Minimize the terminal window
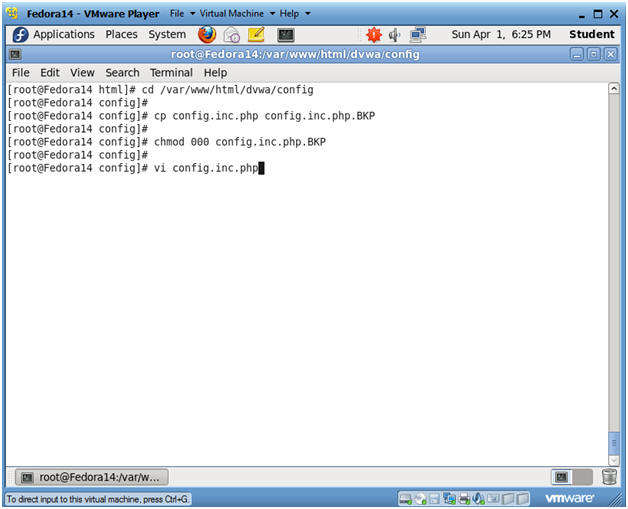The height and width of the screenshot is (509, 628). click(x=577, y=54)
